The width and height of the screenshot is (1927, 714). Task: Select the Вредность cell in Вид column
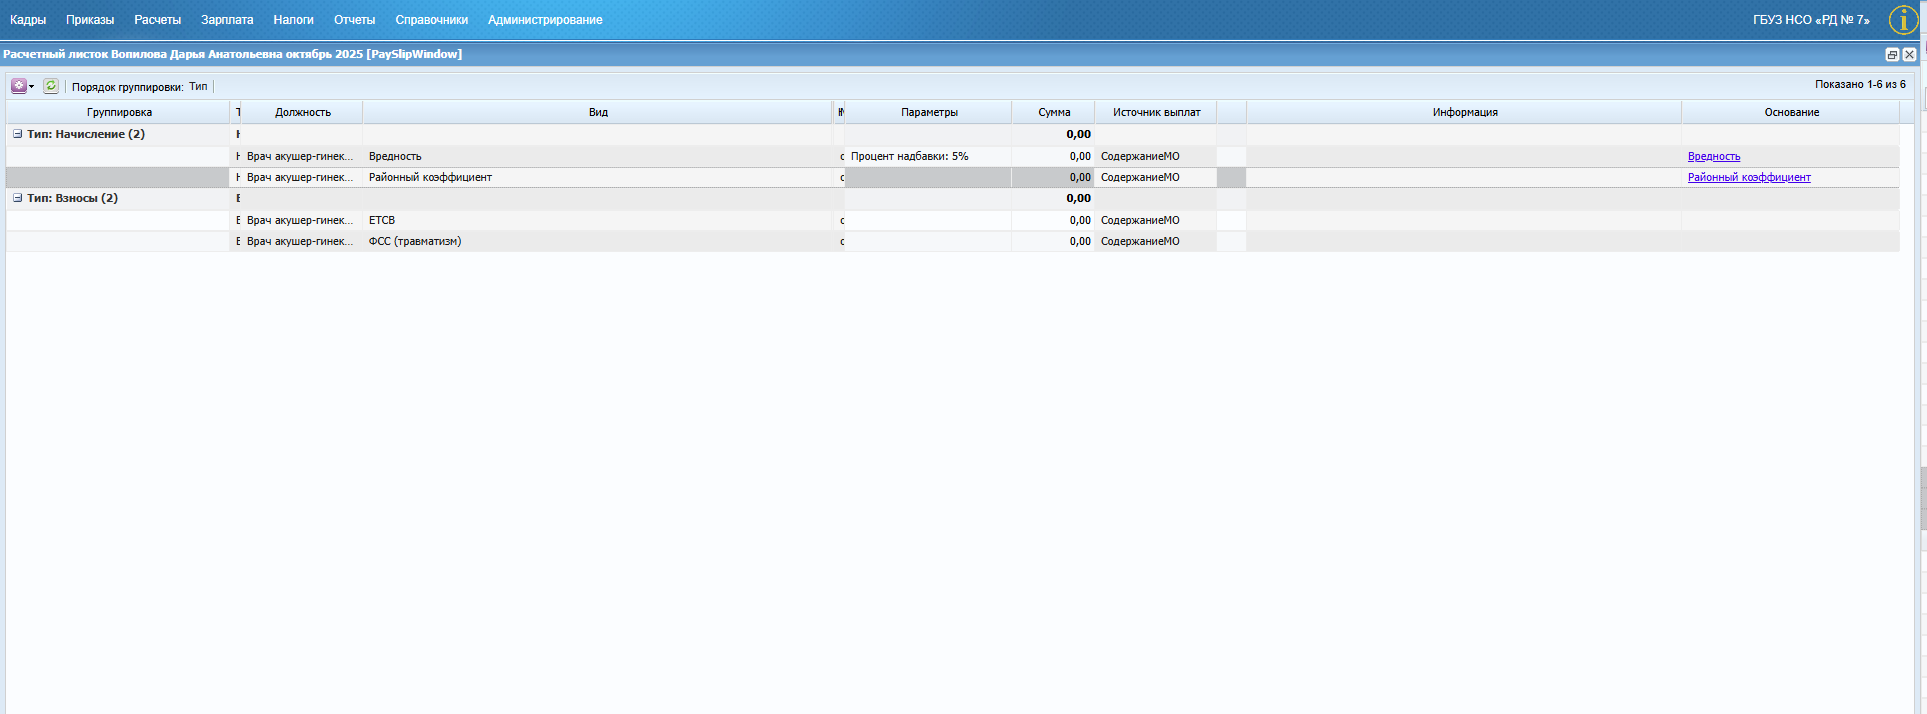point(598,156)
